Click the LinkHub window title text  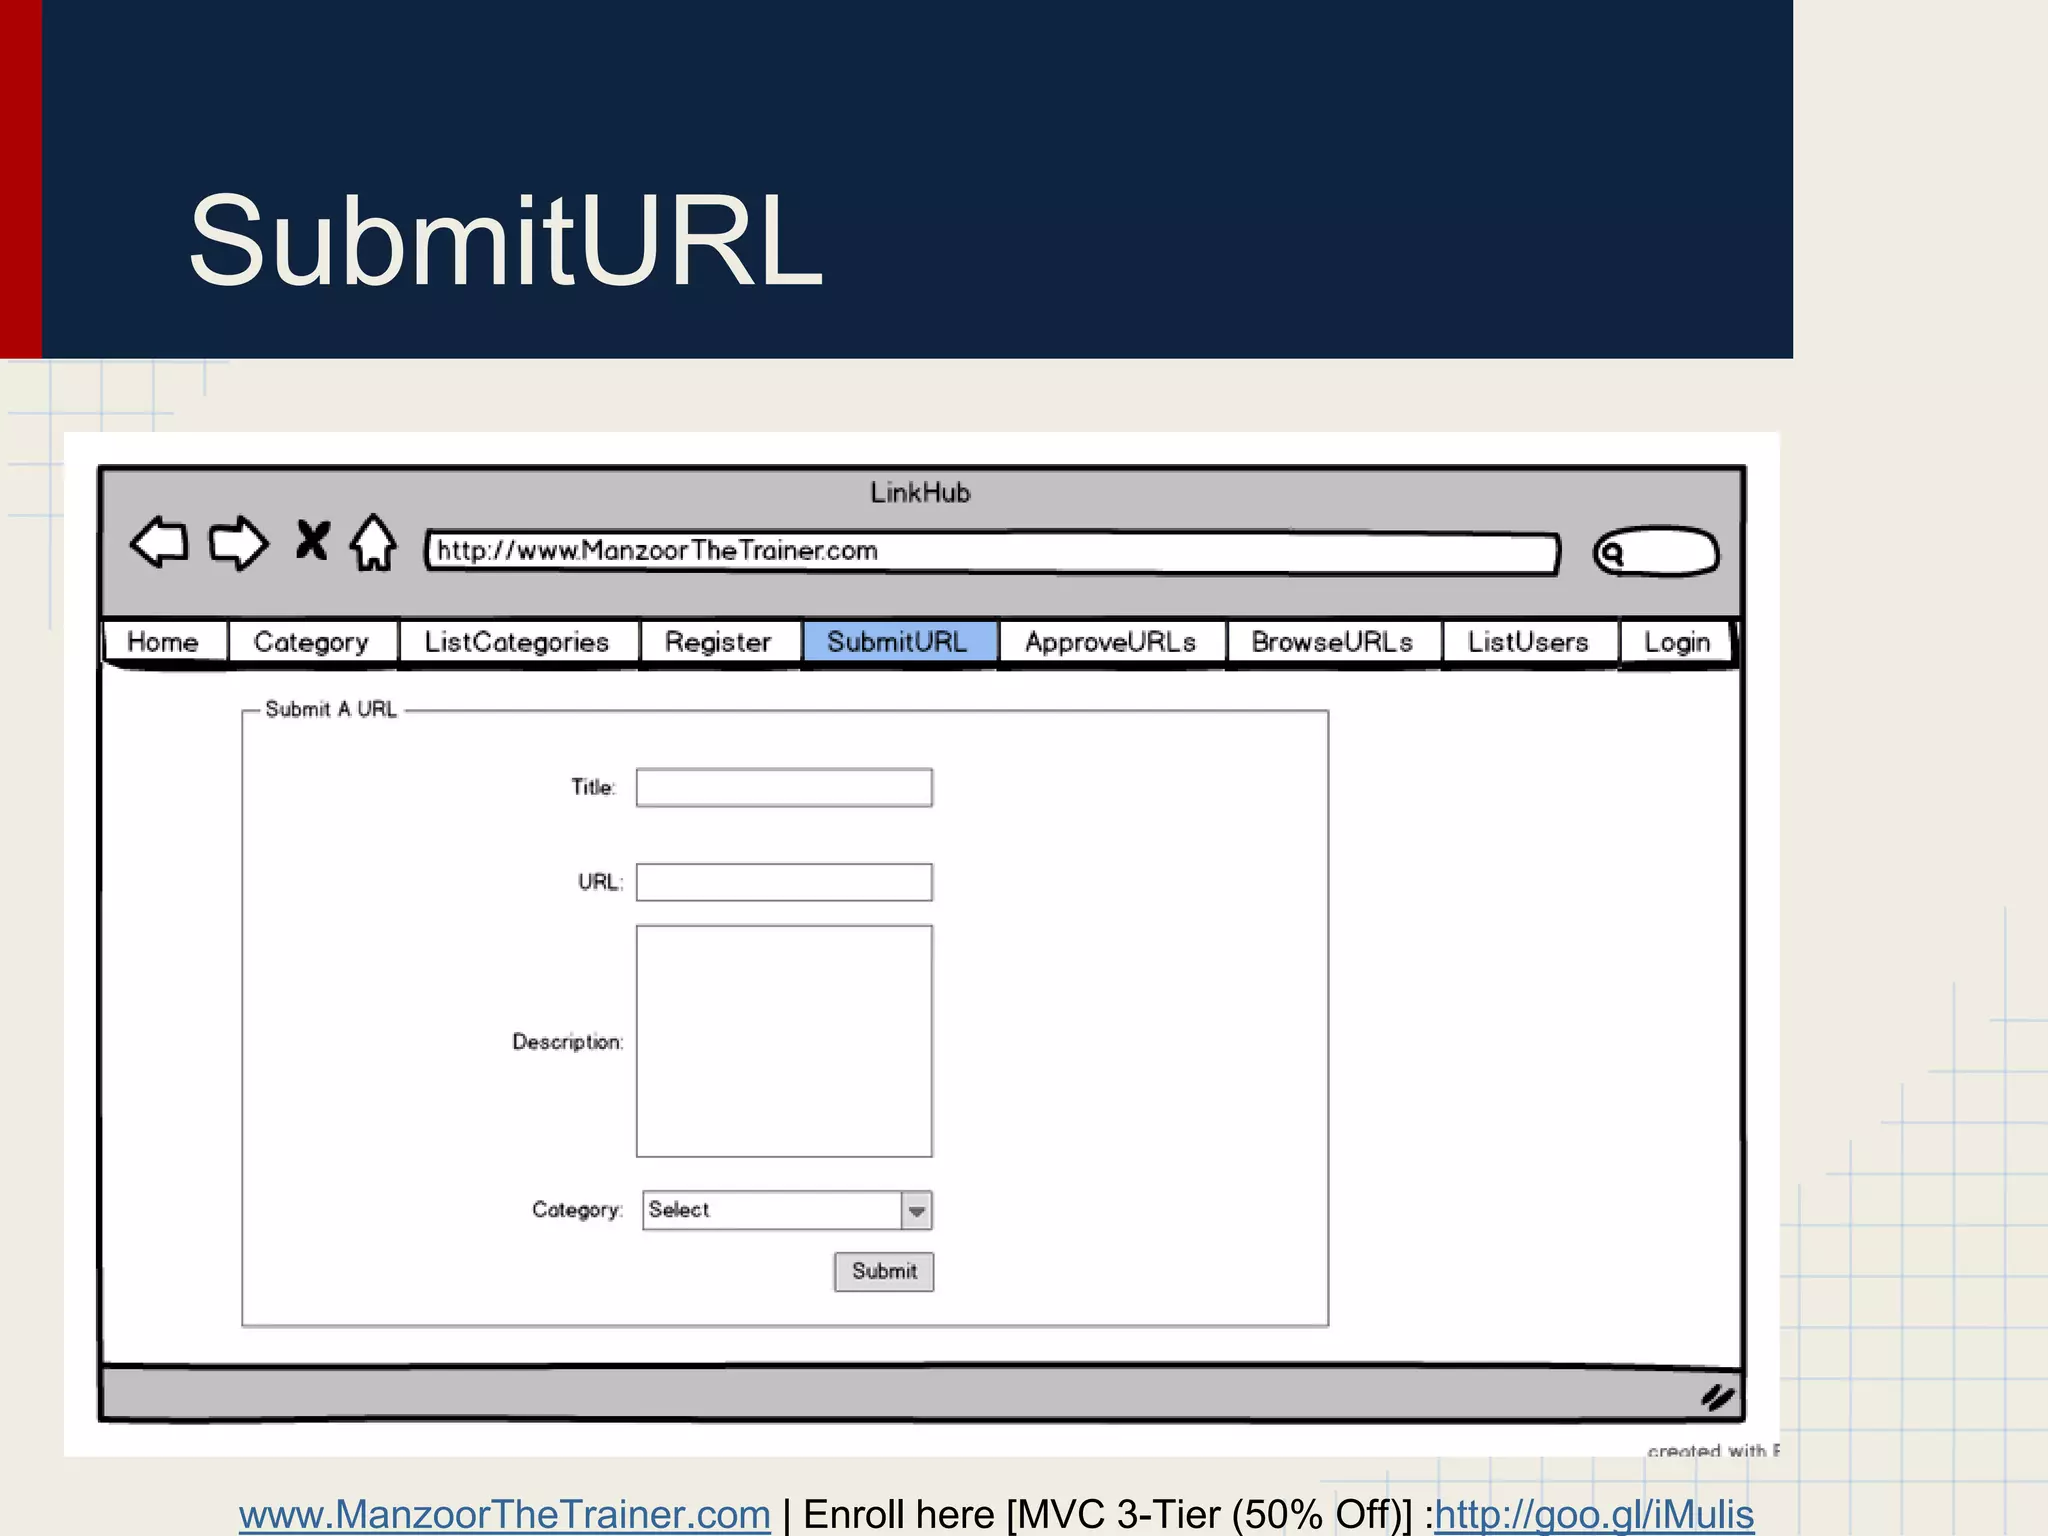pyautogui.click(x=920, y=492)
